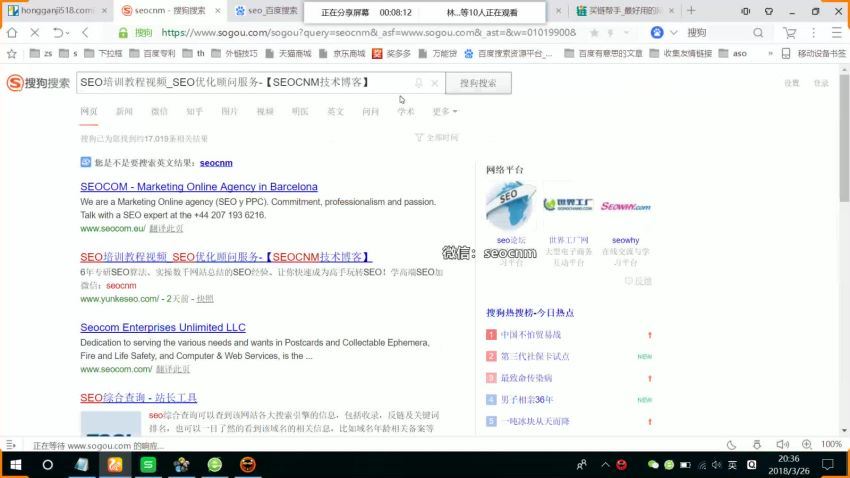850x478 pixels.
Task: Click the seo论坛 globe thumbnail
Action: point(511,206)
